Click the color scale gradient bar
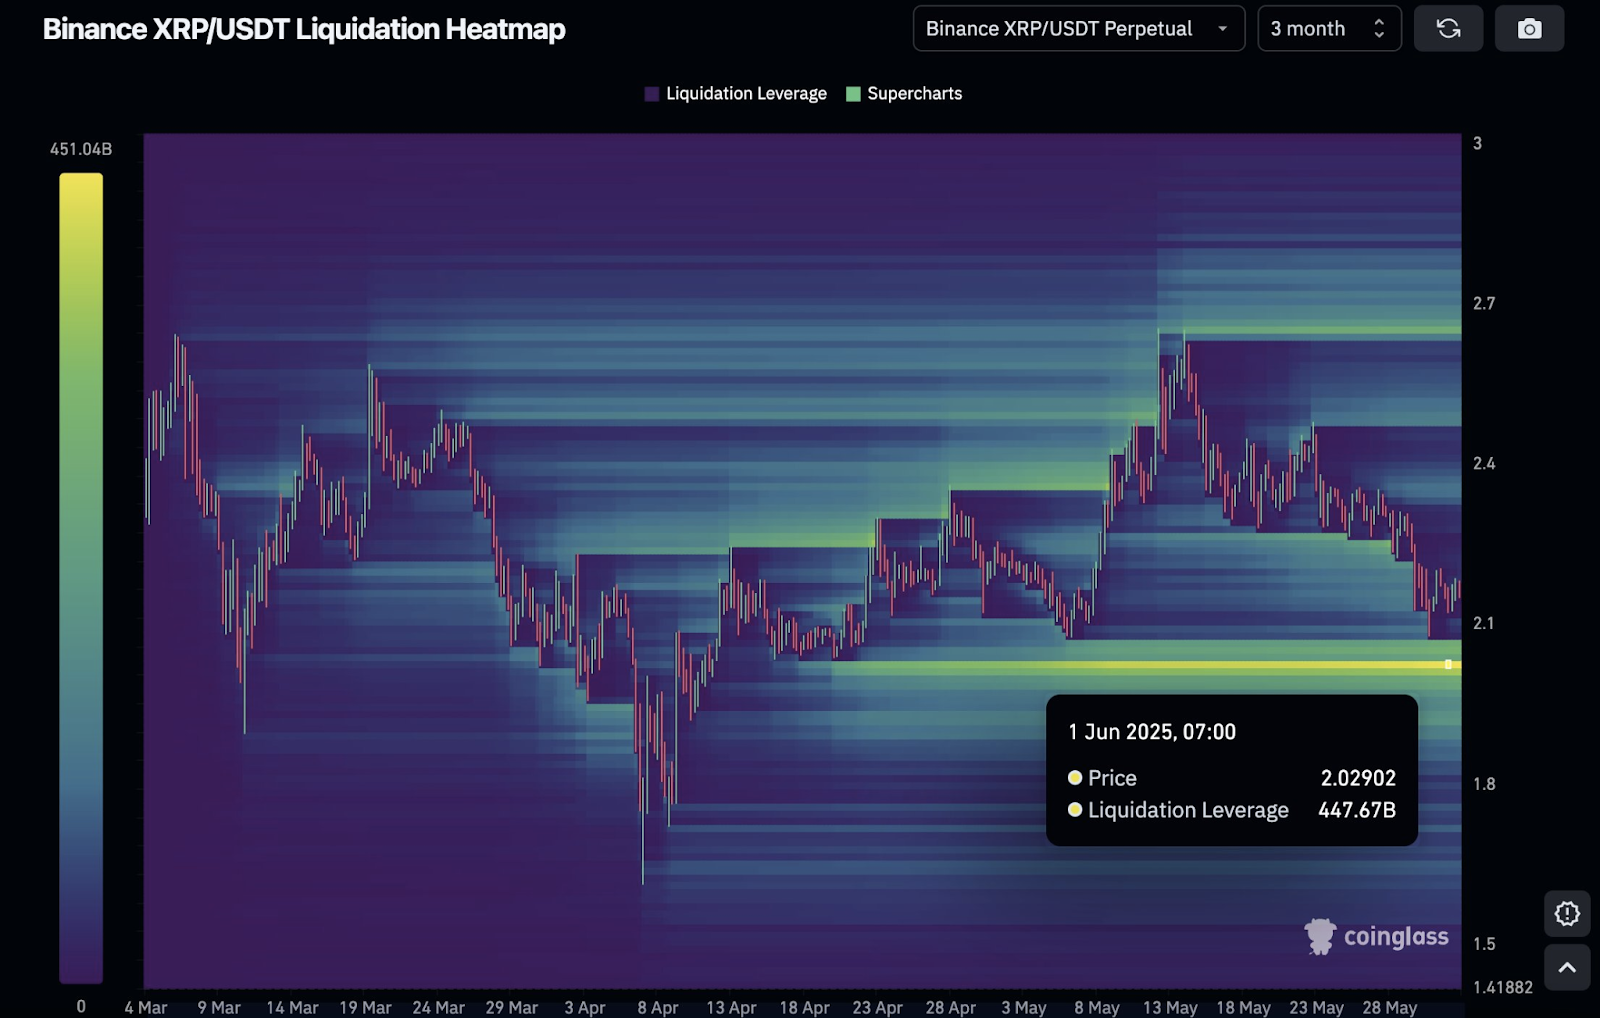1600x1018 pixels. (x=81, y=578)
